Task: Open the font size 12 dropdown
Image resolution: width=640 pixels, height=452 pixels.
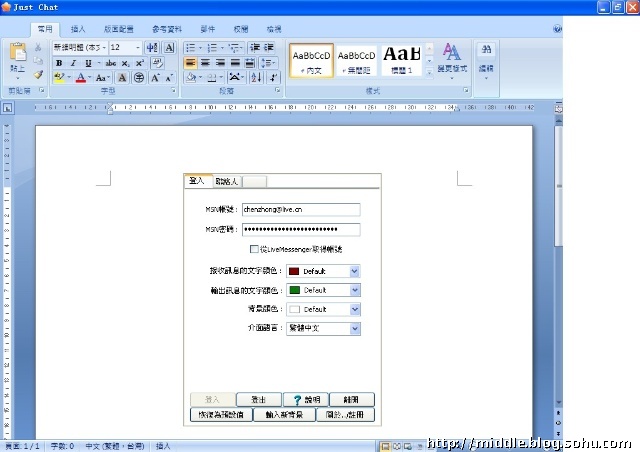Action: [138, 48]
